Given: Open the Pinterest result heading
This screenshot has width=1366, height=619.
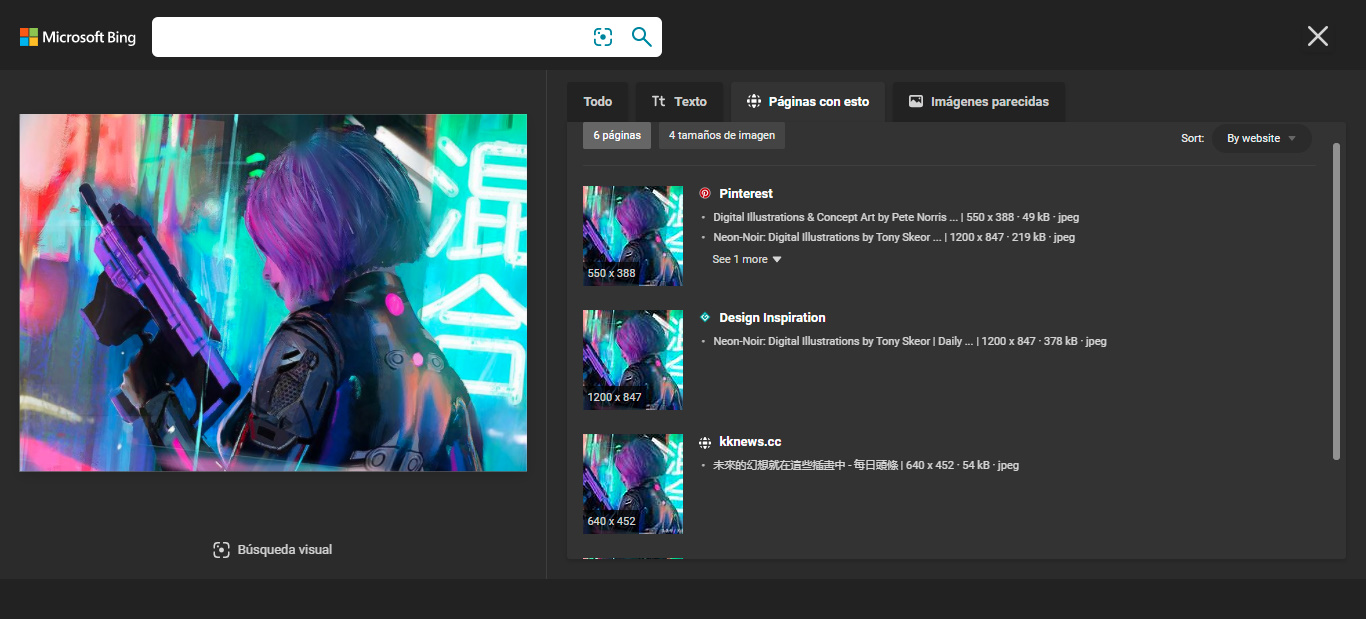Looking at the screenshot, I should (x=746, y=194).
